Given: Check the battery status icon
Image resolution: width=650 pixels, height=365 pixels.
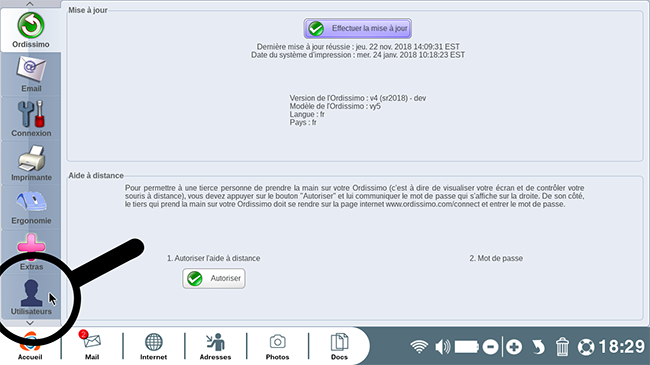Looking at the screenshot, I should click(466, 346).
